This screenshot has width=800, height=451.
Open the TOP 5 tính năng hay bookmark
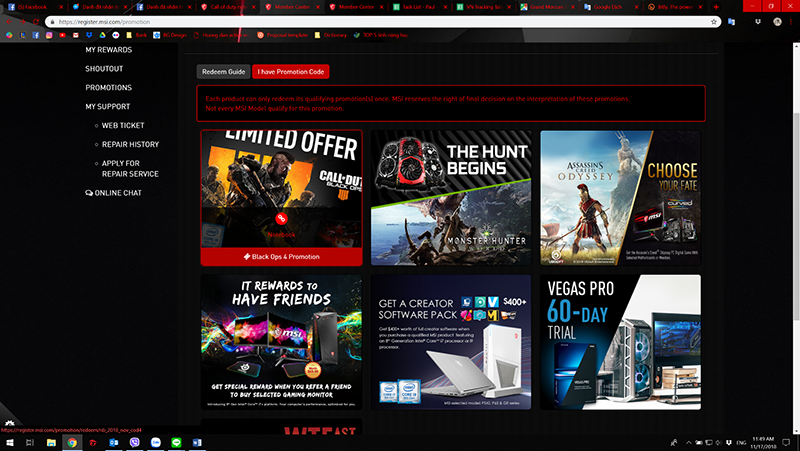[x=381, y=35]
